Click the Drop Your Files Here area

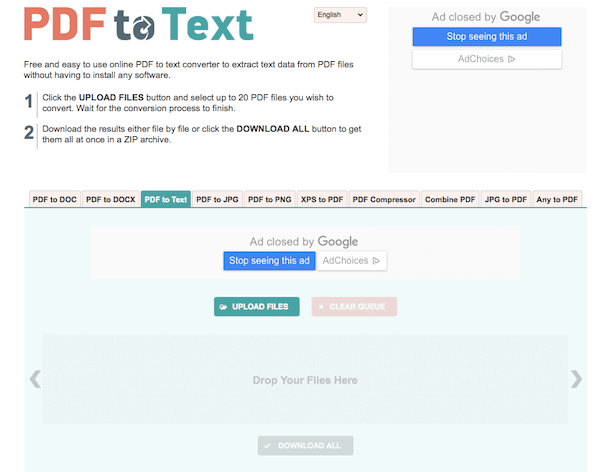tap(305, 379)
